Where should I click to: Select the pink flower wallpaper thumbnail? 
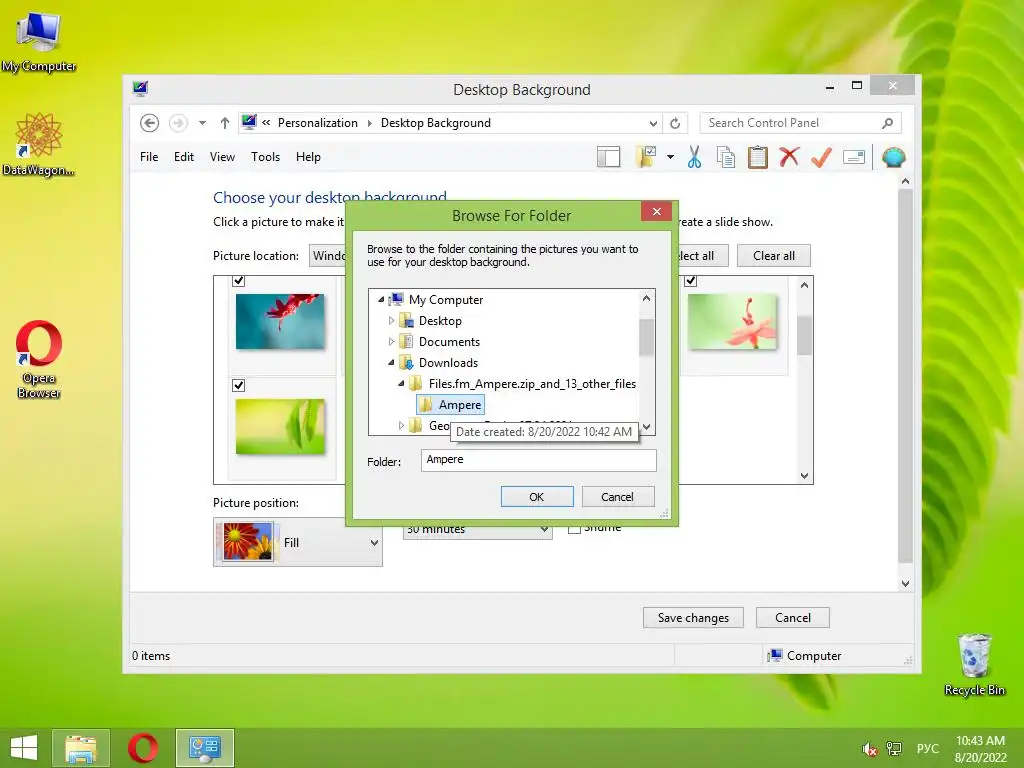(732, 321)
